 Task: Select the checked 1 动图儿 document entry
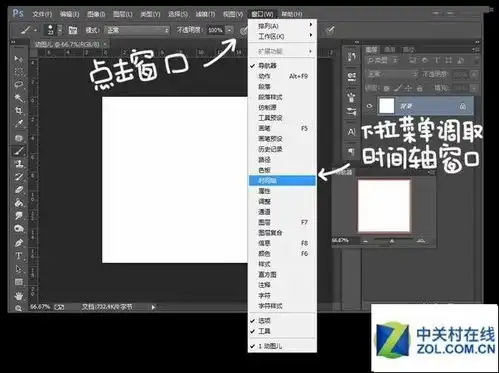click(x=282, y=346)
